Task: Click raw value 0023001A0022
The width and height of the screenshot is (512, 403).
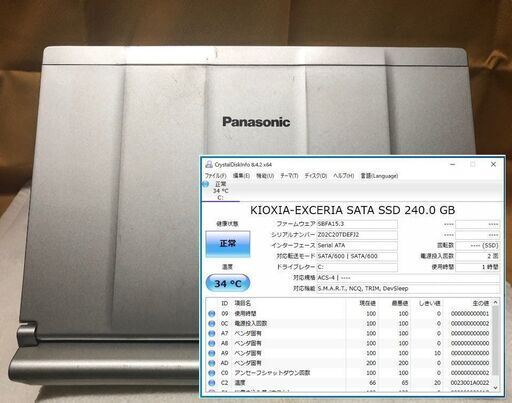Action: coord(470,383)
